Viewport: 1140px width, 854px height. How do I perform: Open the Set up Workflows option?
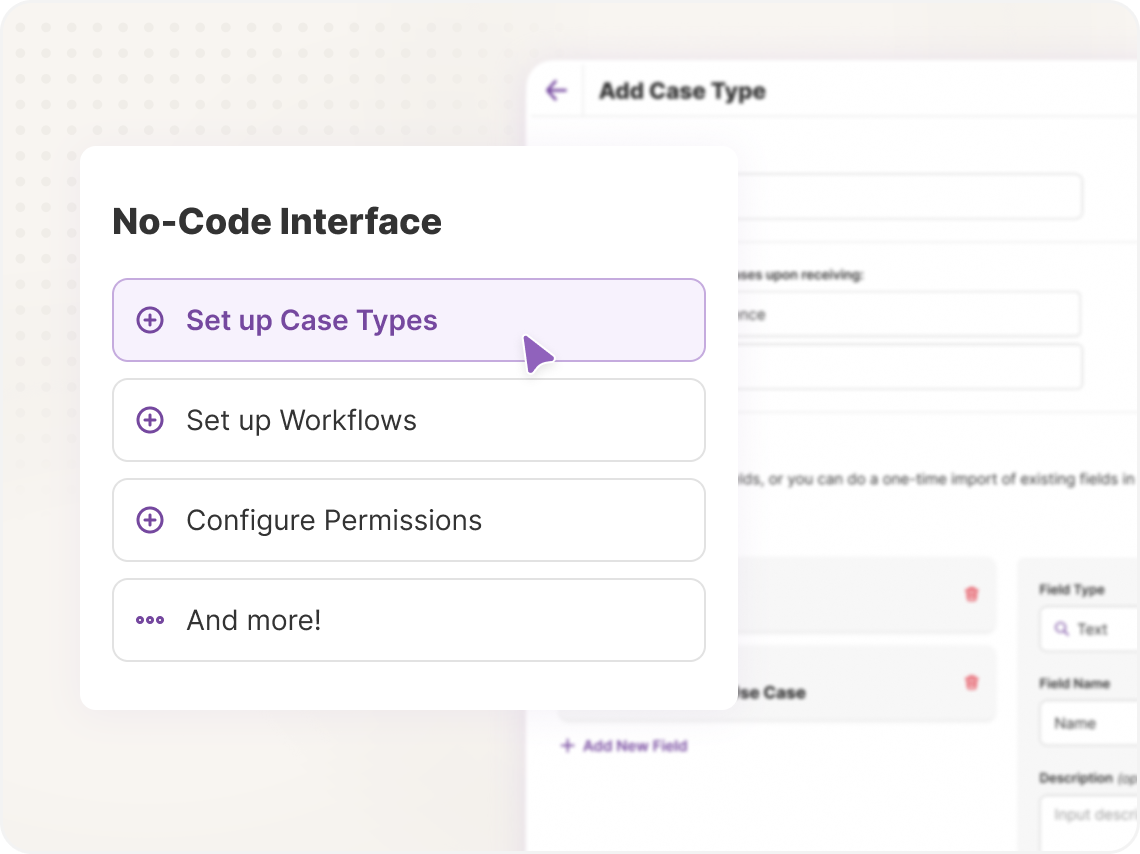point(409,420)
